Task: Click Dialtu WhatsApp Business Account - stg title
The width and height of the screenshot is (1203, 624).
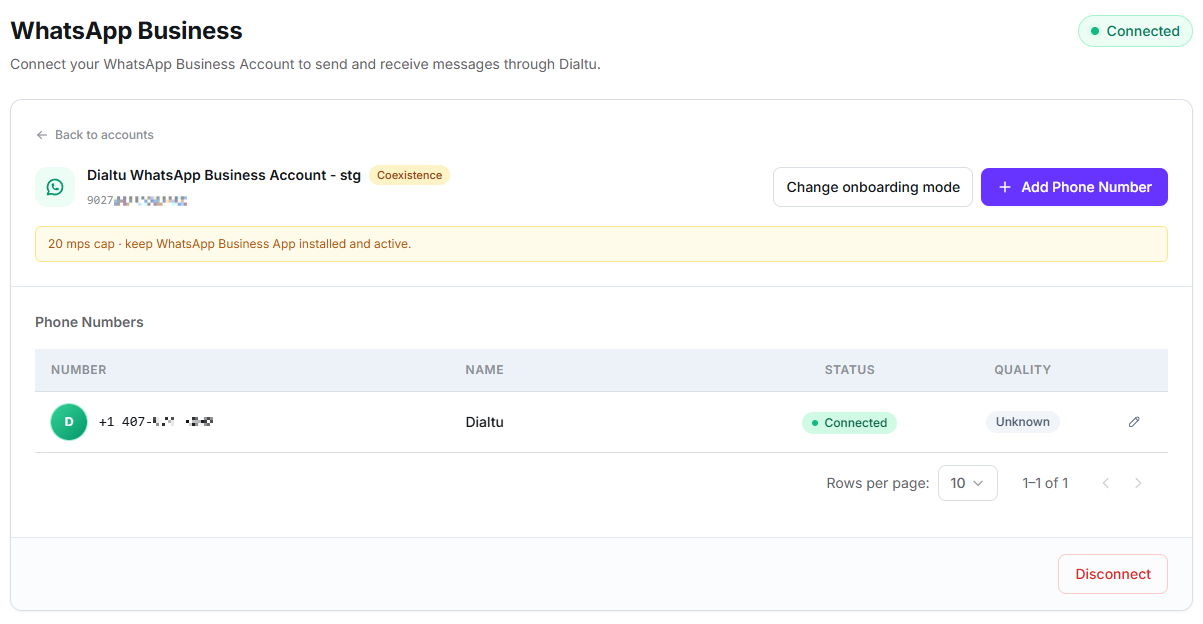Action: pyautogui.click(x=224, y=175)
